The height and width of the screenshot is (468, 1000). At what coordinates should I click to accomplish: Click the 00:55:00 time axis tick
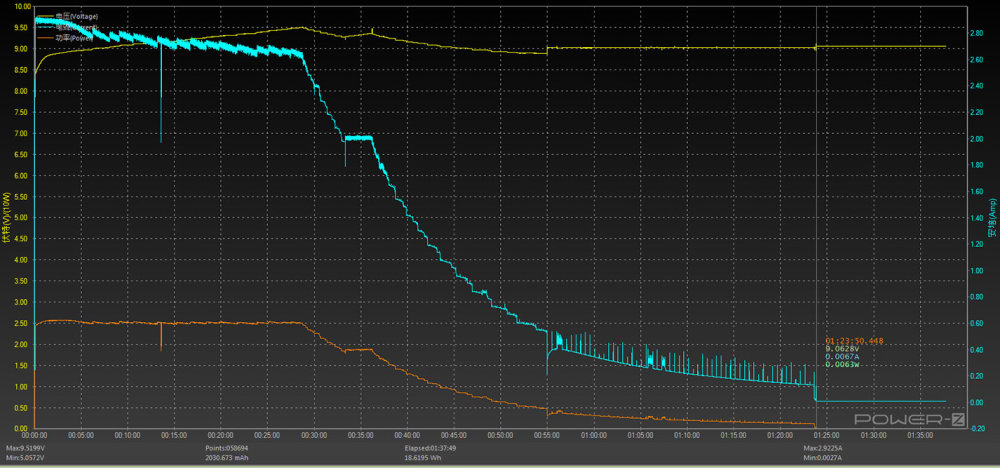pyautogui.click(x=547, y=435)
